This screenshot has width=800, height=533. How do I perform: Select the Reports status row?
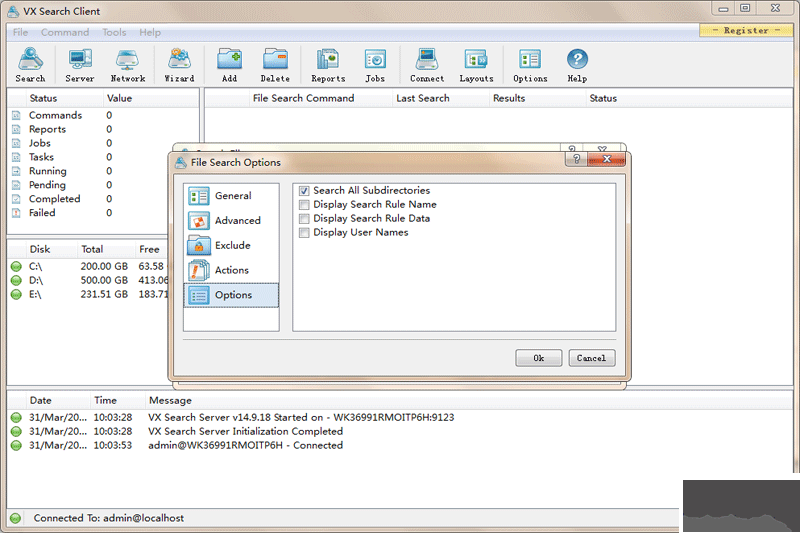[103, 129]
